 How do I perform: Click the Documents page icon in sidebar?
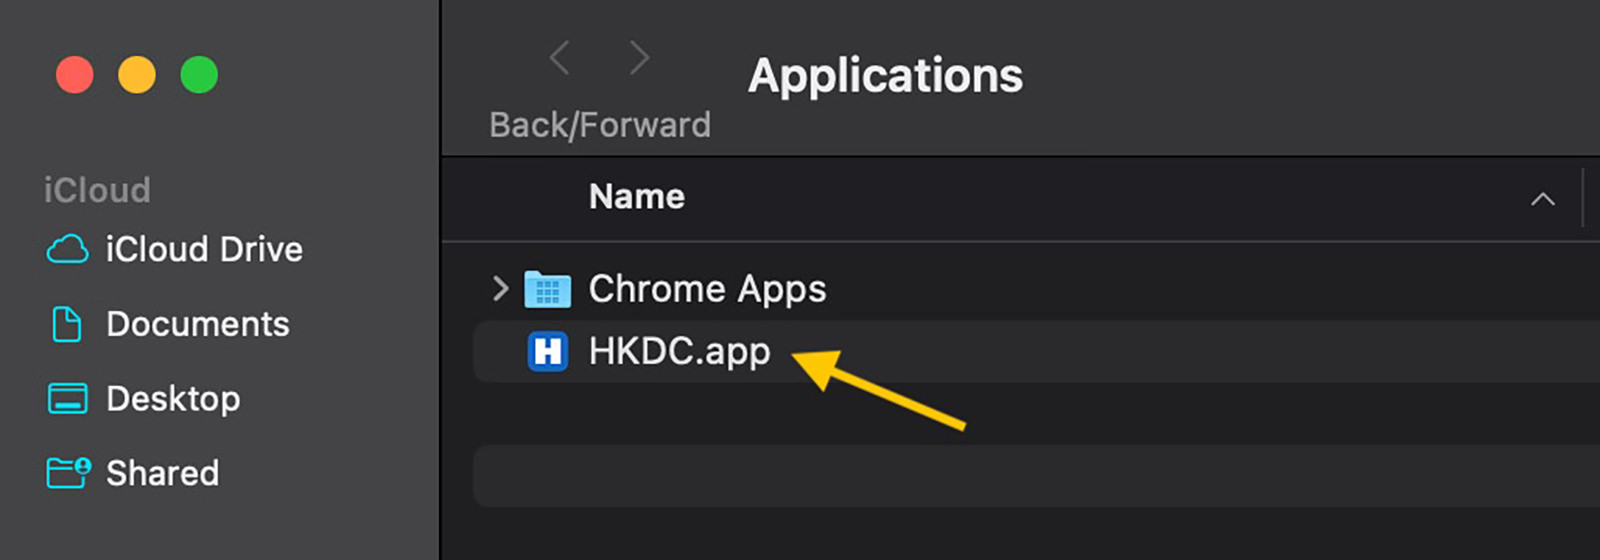coord(67,324)
